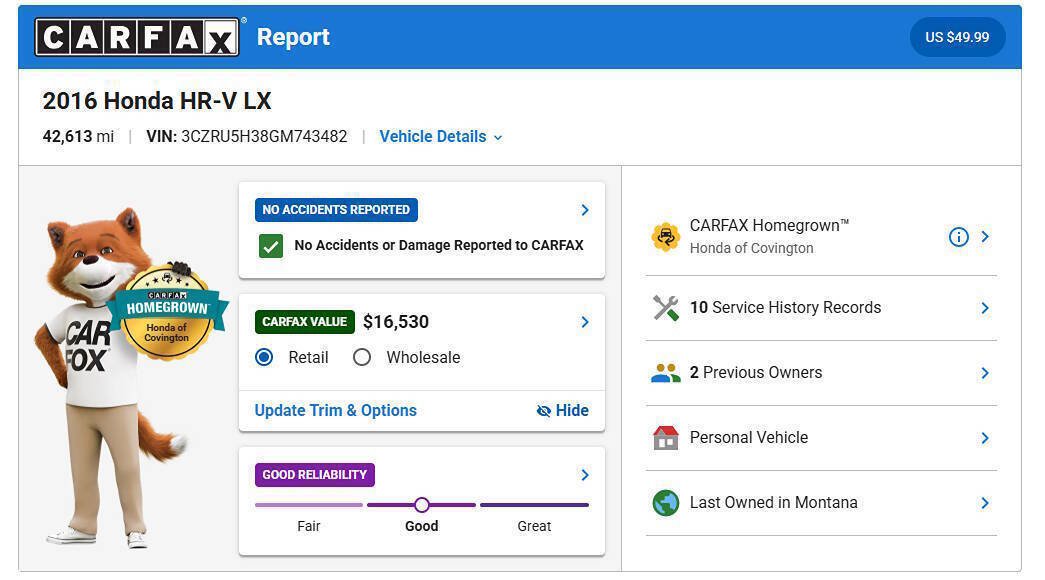The image size is (1045, 580).
Task: Click the Homegrown info circle icon
Action: click(958, 237)
